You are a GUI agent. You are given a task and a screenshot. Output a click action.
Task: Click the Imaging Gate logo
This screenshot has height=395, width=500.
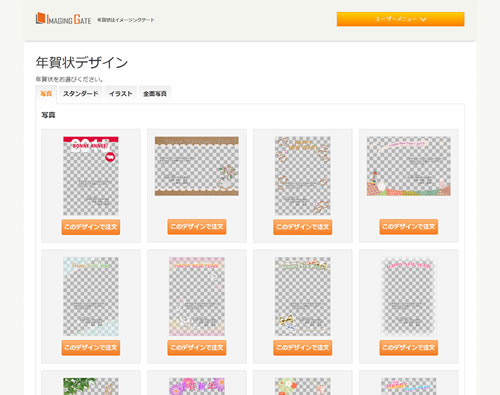point(63,19)
